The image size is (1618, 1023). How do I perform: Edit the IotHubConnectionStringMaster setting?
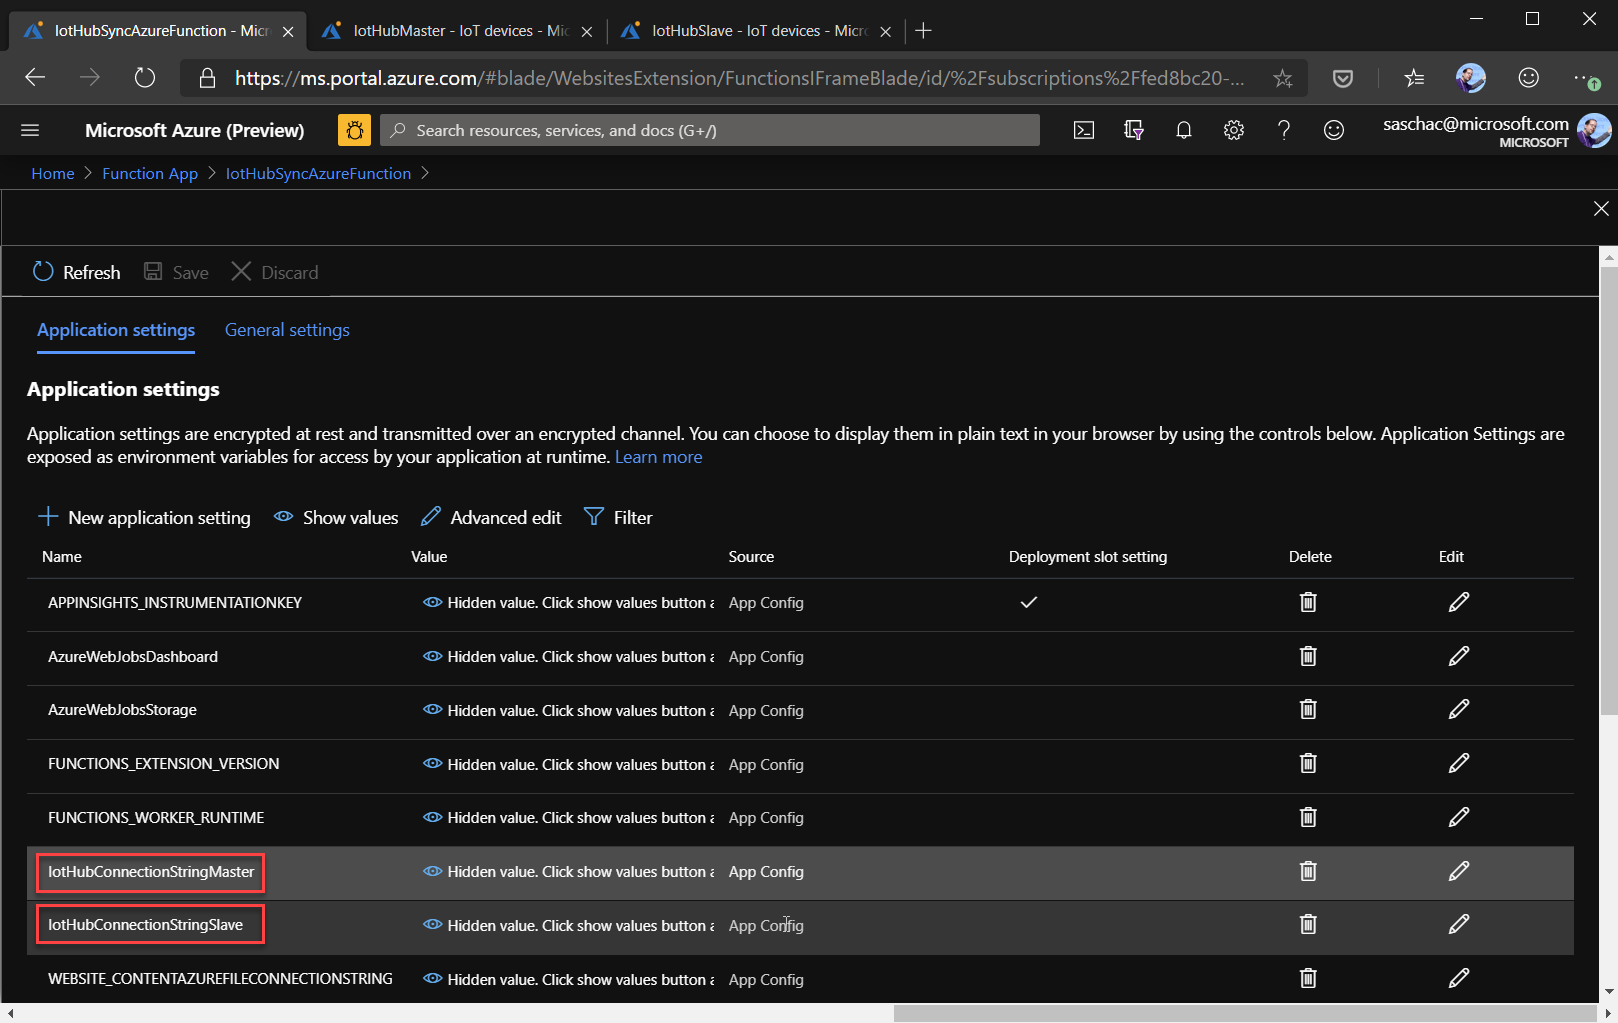[1459, 871]
